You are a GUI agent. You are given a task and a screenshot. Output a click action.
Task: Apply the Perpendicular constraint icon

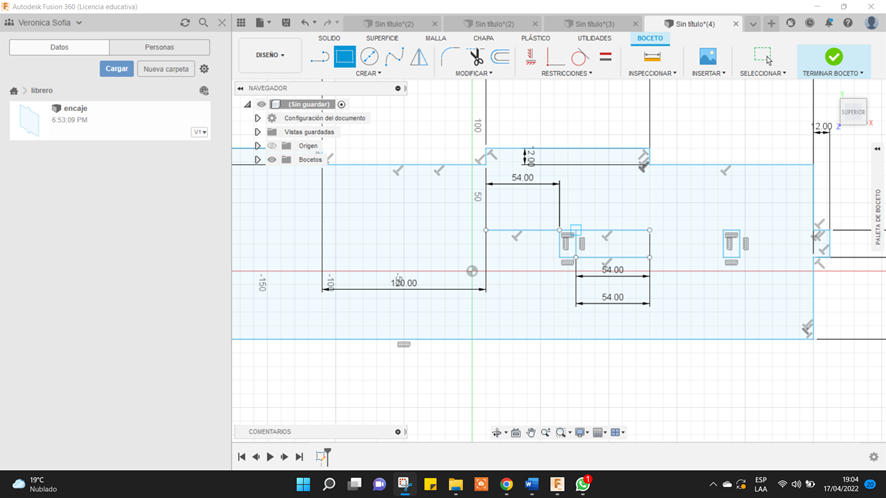[555, 57]
